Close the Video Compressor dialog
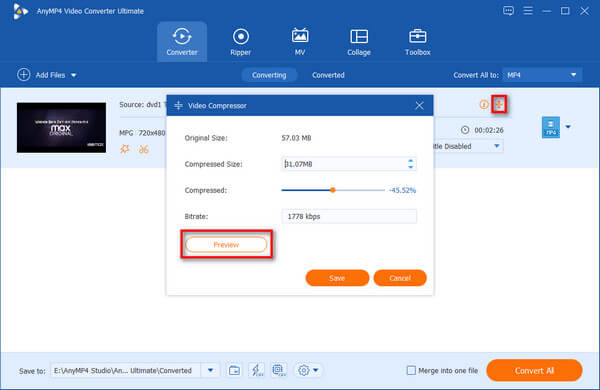Screen dimensions: 600x390 click(419, 106)
